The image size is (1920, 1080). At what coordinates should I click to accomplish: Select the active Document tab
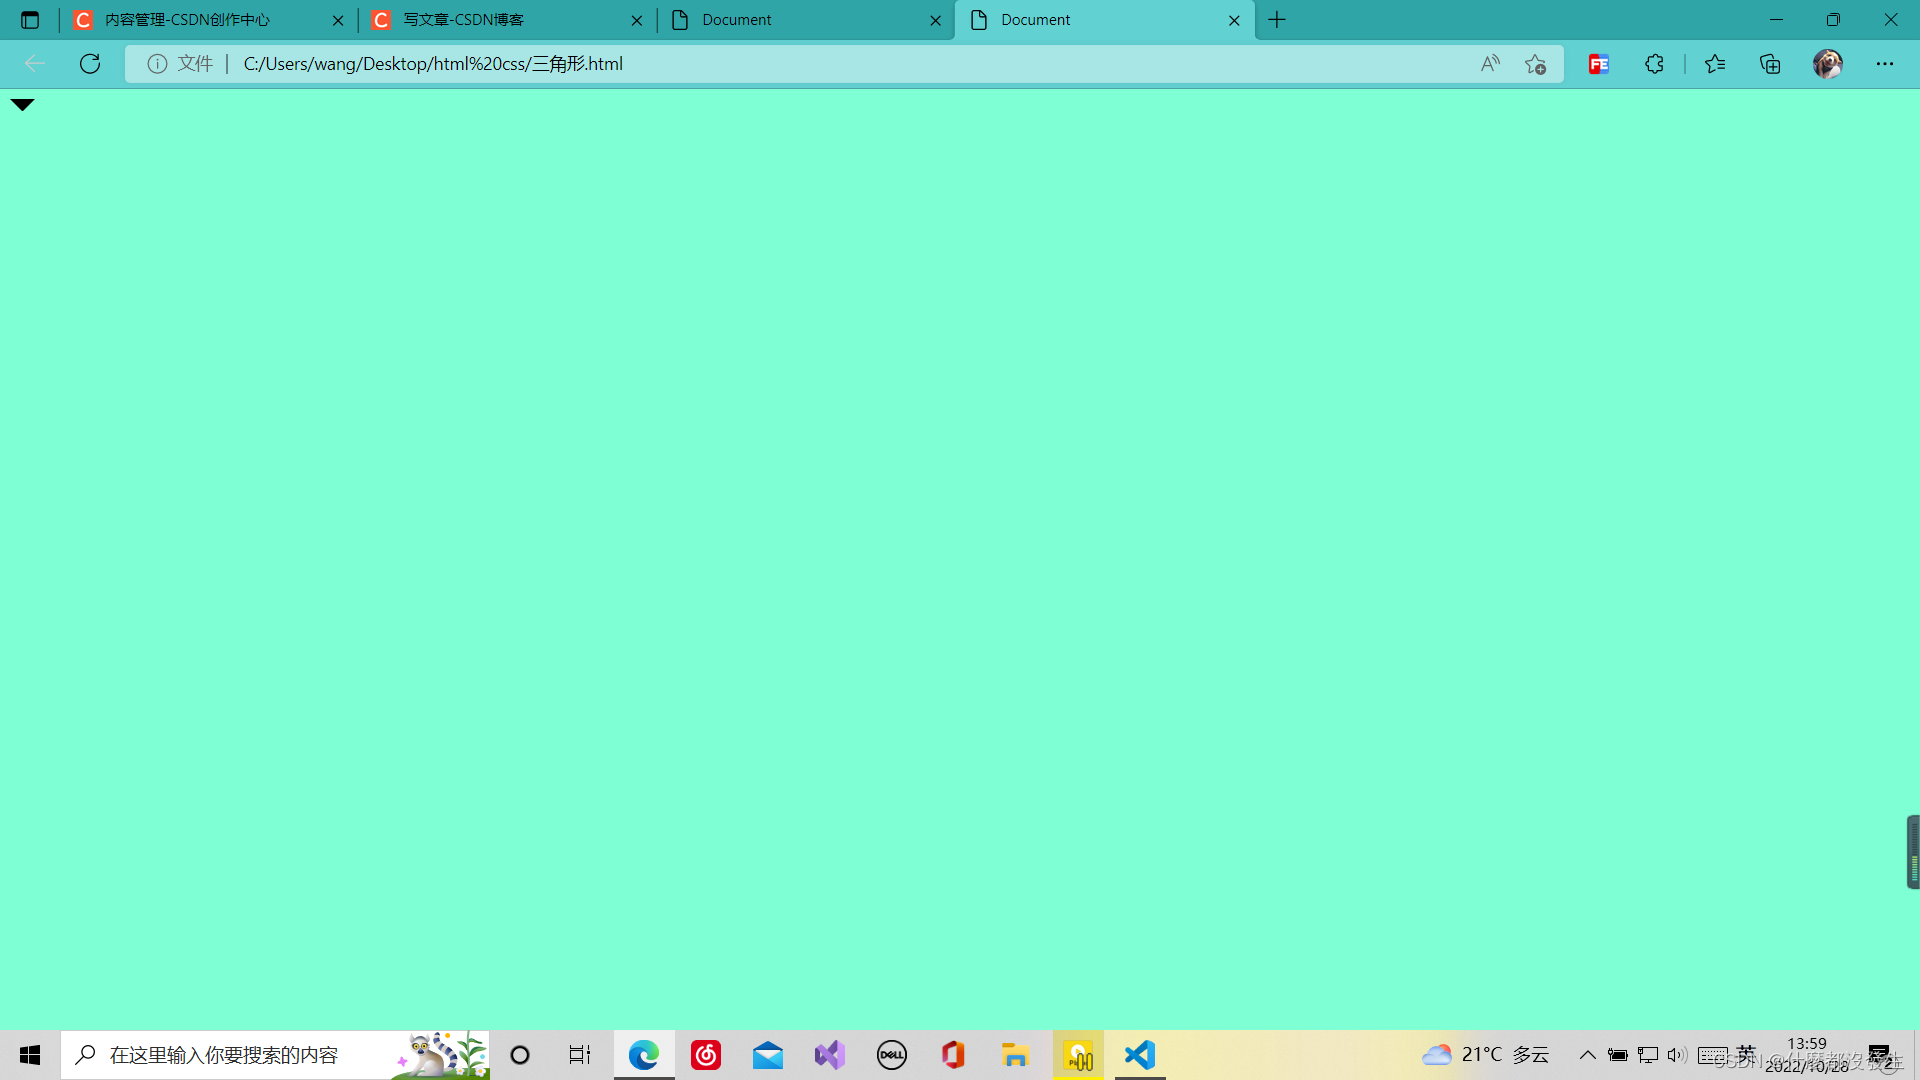tap(1105, 20)
